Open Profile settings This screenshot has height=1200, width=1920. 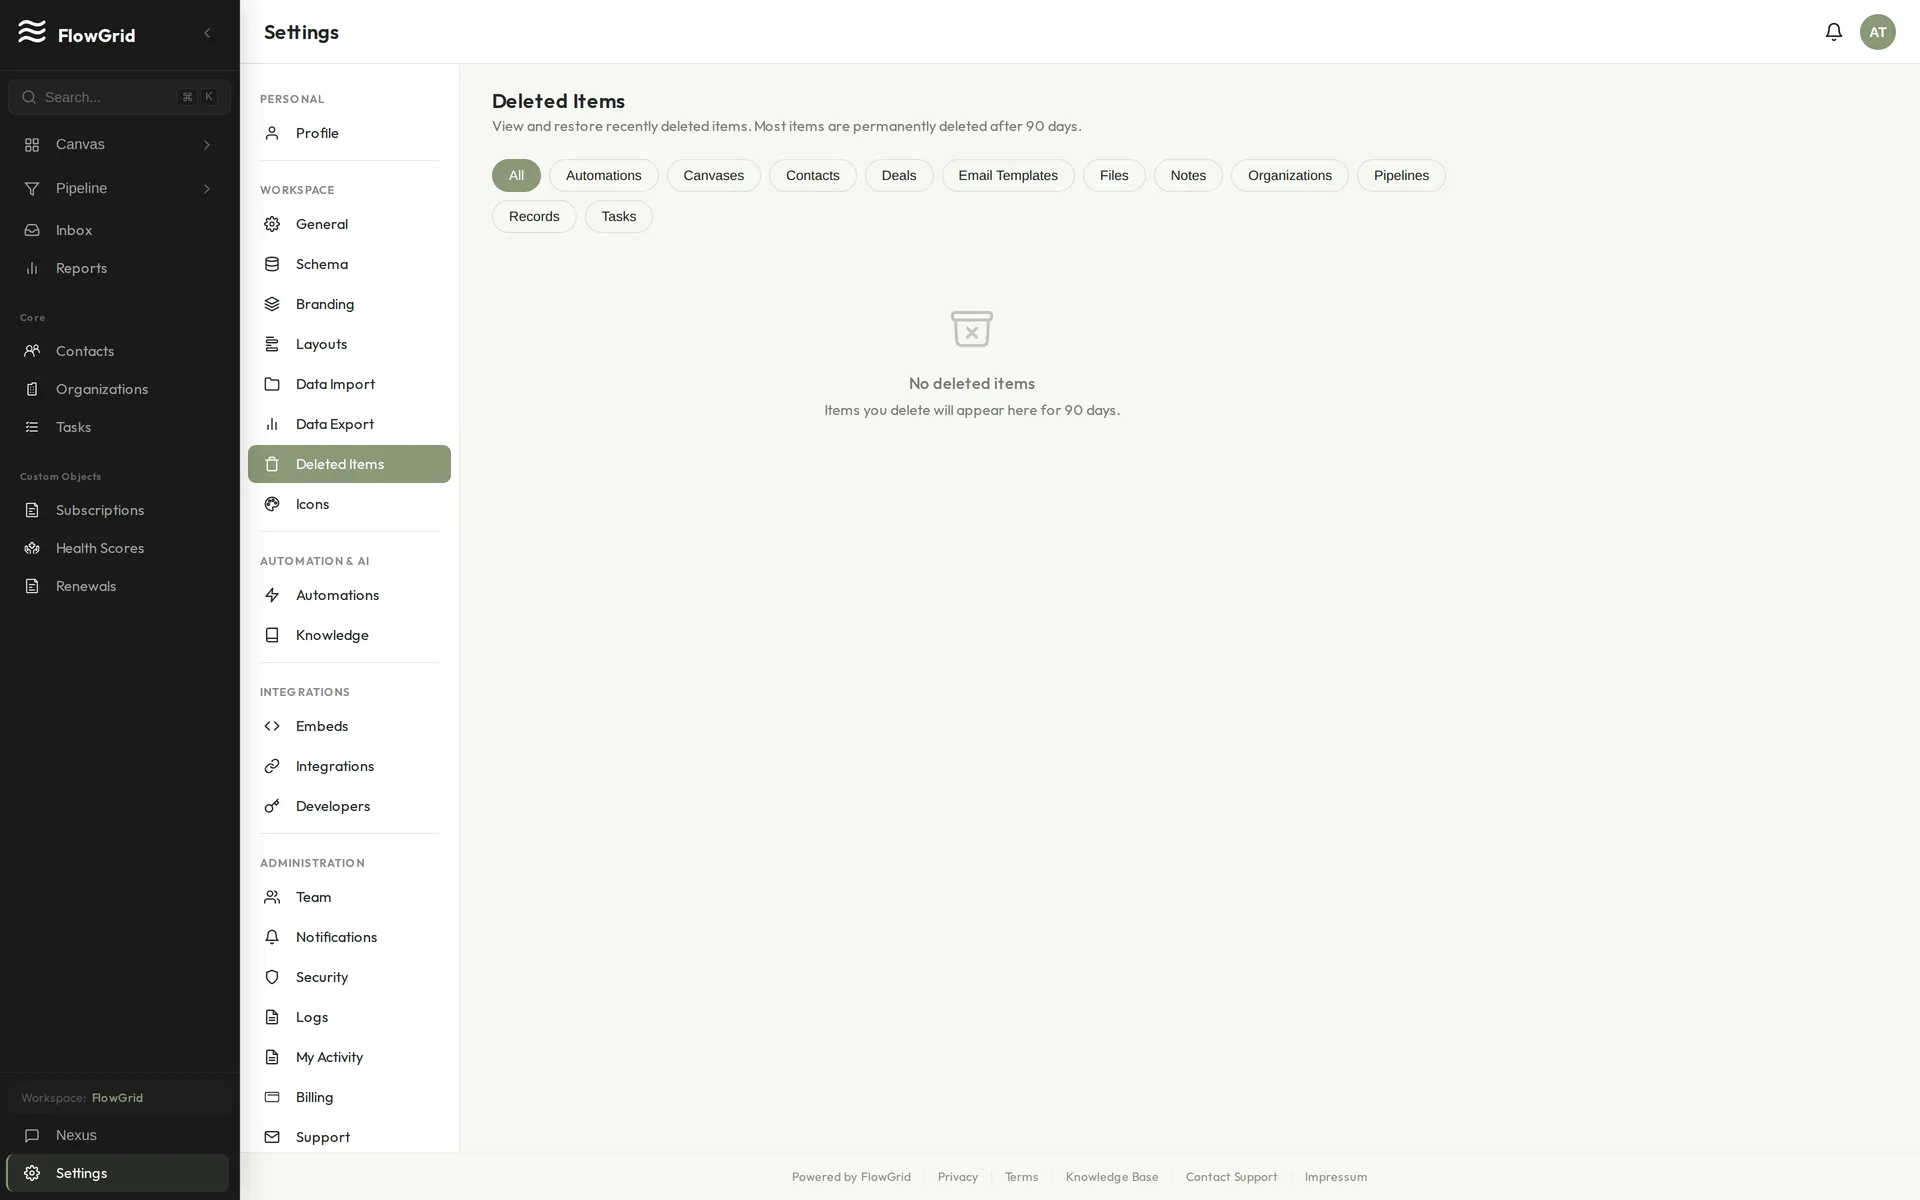pos(349,134)
